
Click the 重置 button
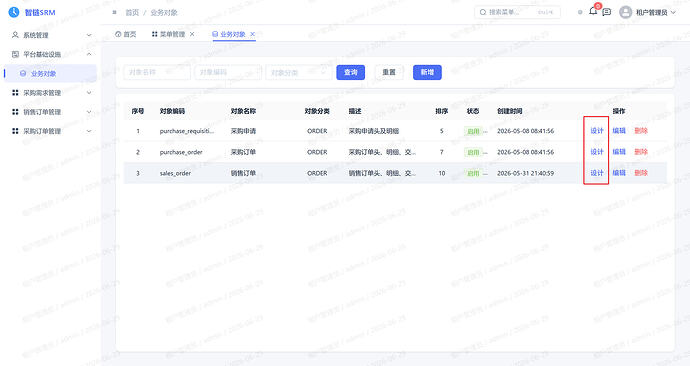(389, 72)
